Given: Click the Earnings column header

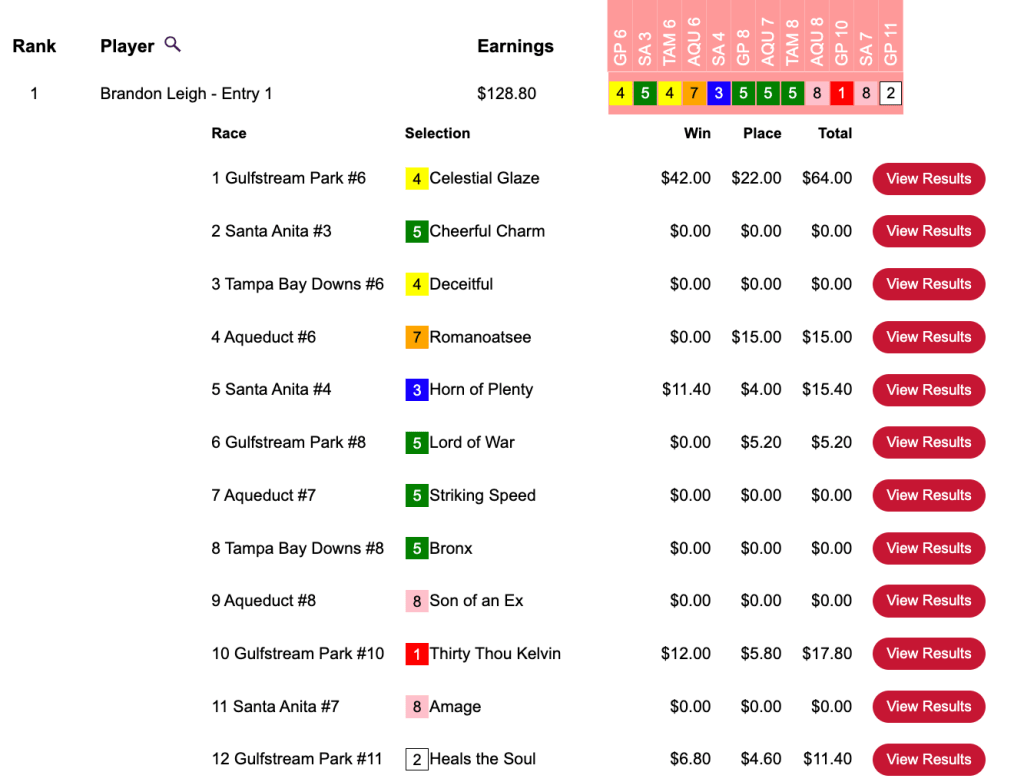Looking at the screenshot, I should click(x=515, y=46).
